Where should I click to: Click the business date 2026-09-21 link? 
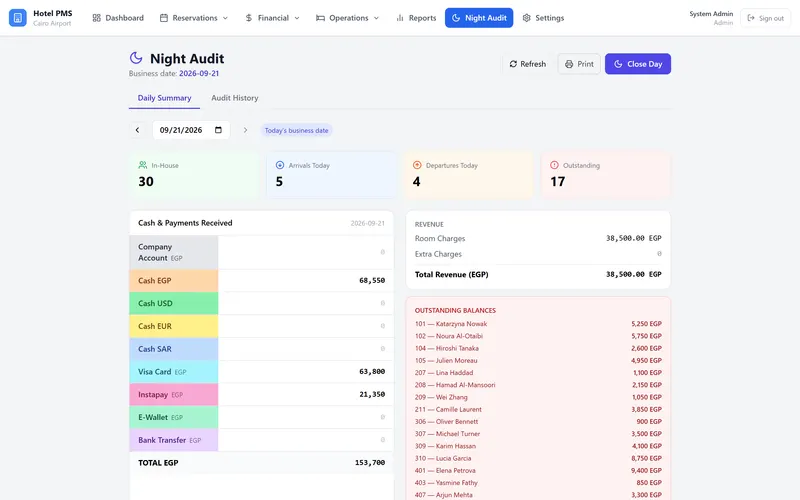coord(199,73)
